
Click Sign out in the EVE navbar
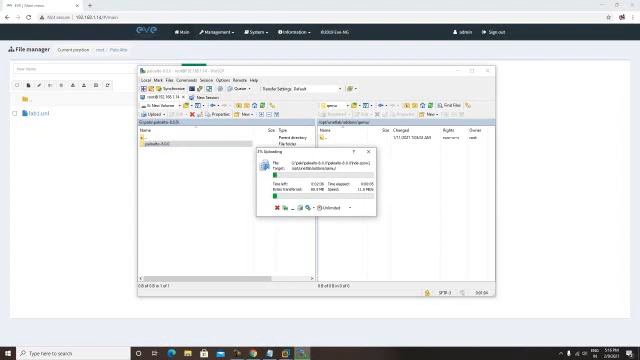pos(493,32)
